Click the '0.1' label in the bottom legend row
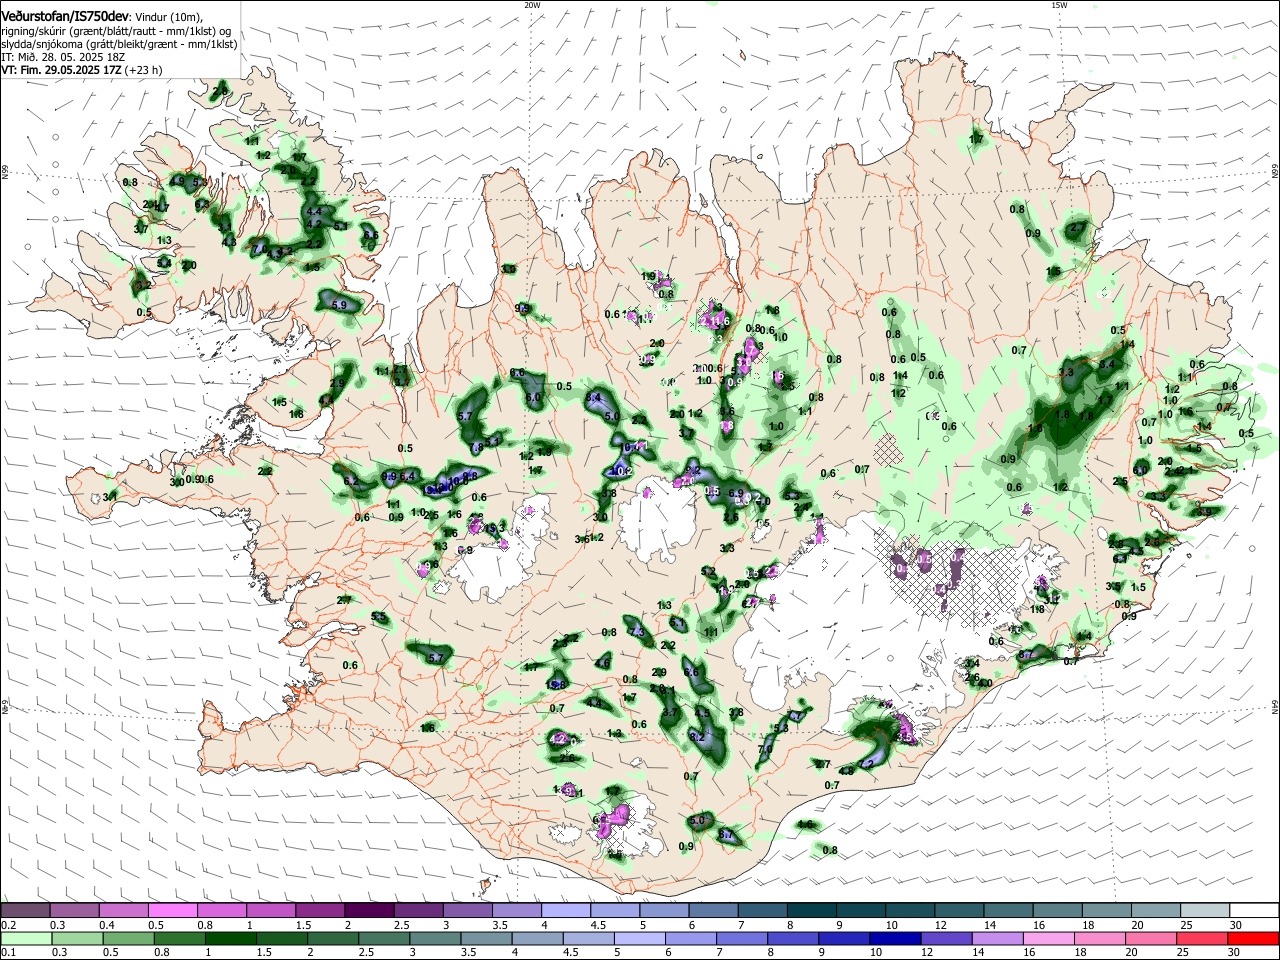Viewport: 1280px width, 960px height. click(x=9, y=953)
